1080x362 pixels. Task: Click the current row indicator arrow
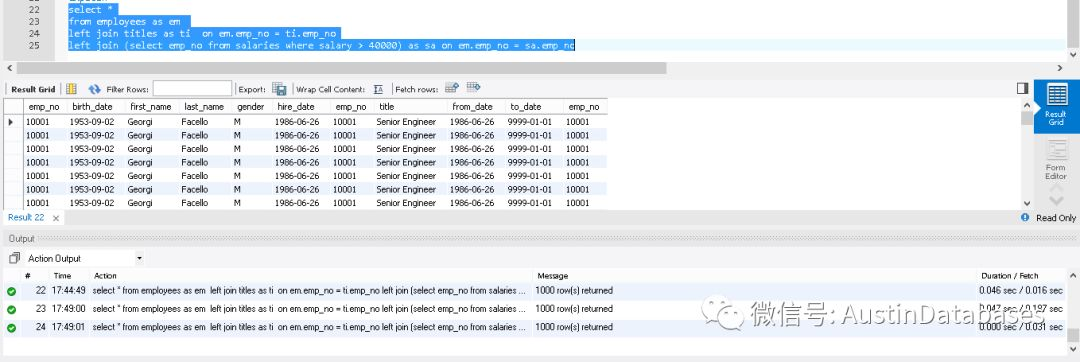pos(10,122)
